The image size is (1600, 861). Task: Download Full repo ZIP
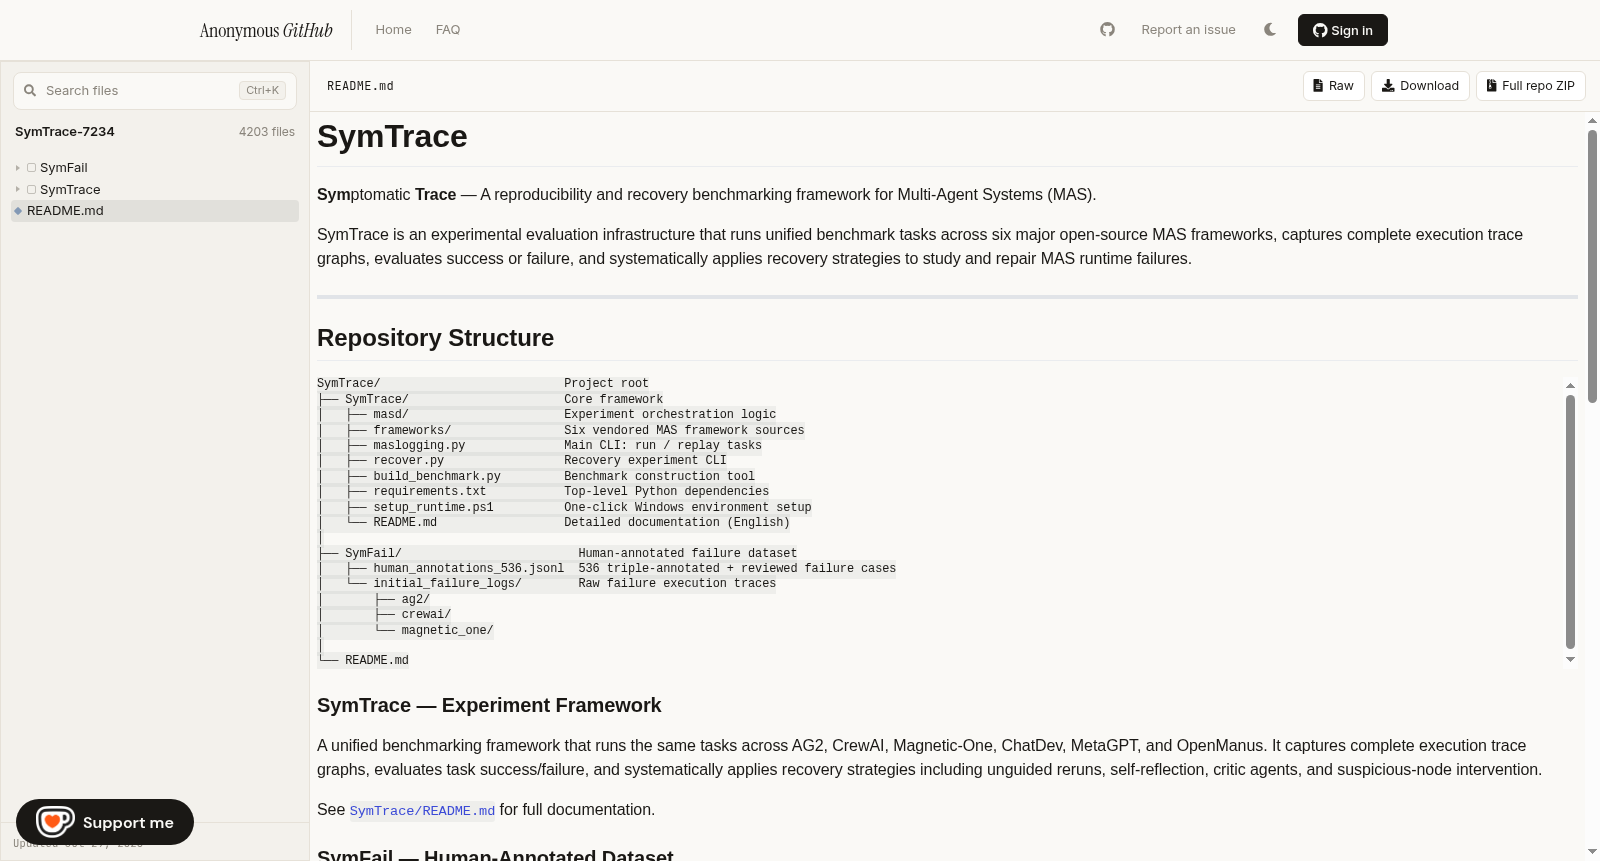tap(1531, 86)
